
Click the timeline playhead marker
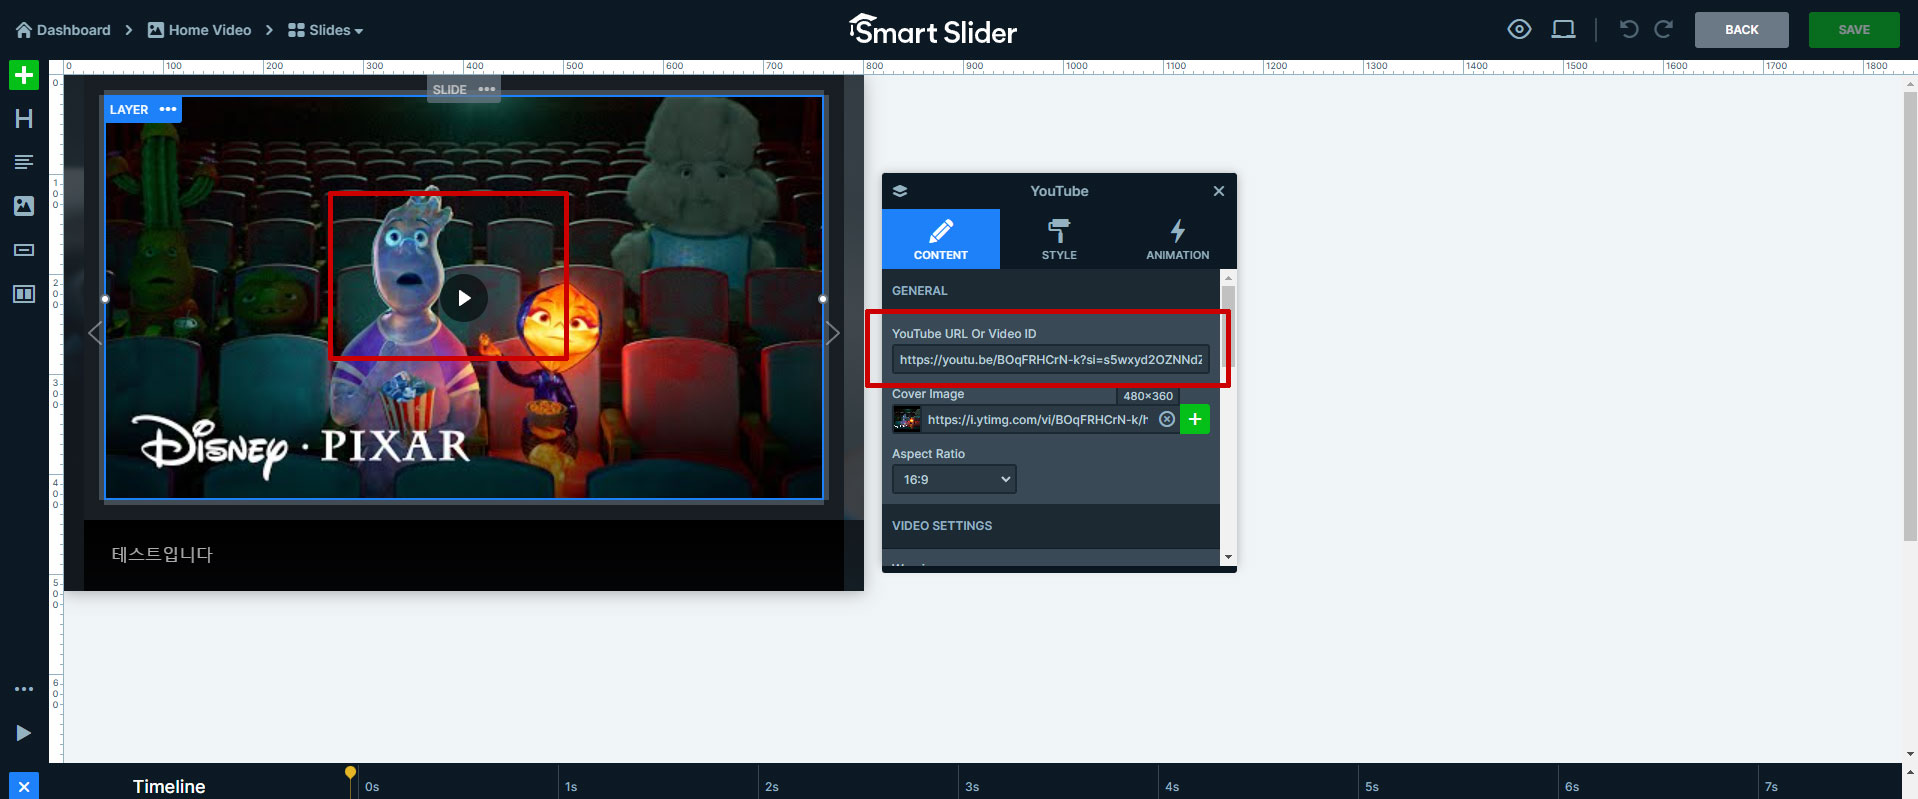(350, 774)
